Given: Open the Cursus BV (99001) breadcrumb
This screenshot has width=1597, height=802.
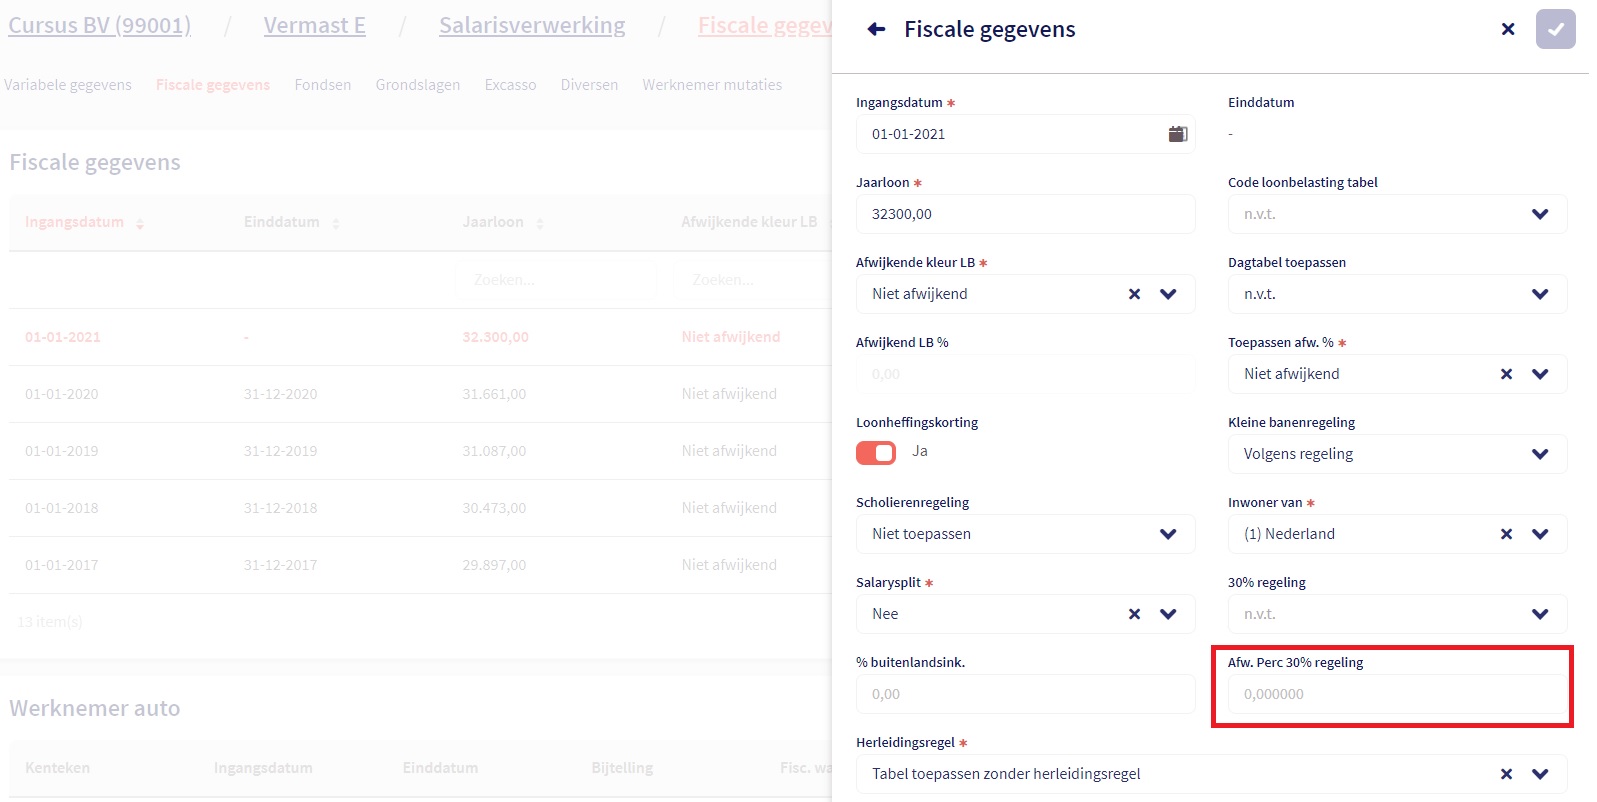Looking at the screenshot, I should [99, 26].
